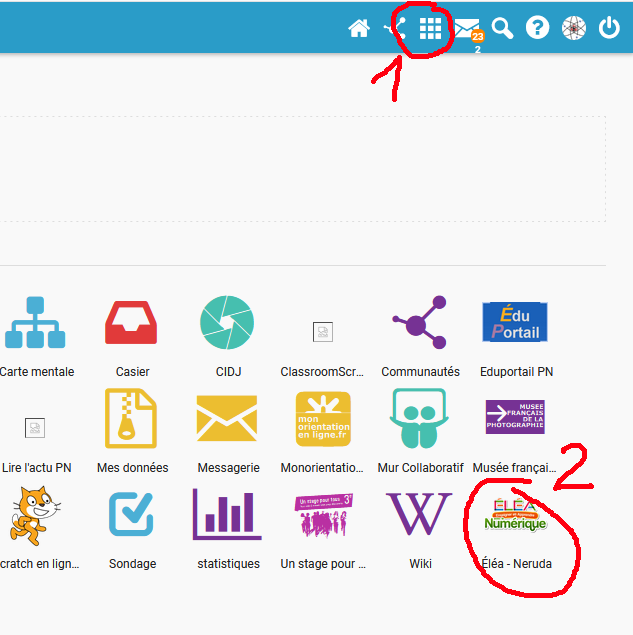Open the Wiki app
The height and width of the screenshot is (635, 633).
[x=420, y=514]
